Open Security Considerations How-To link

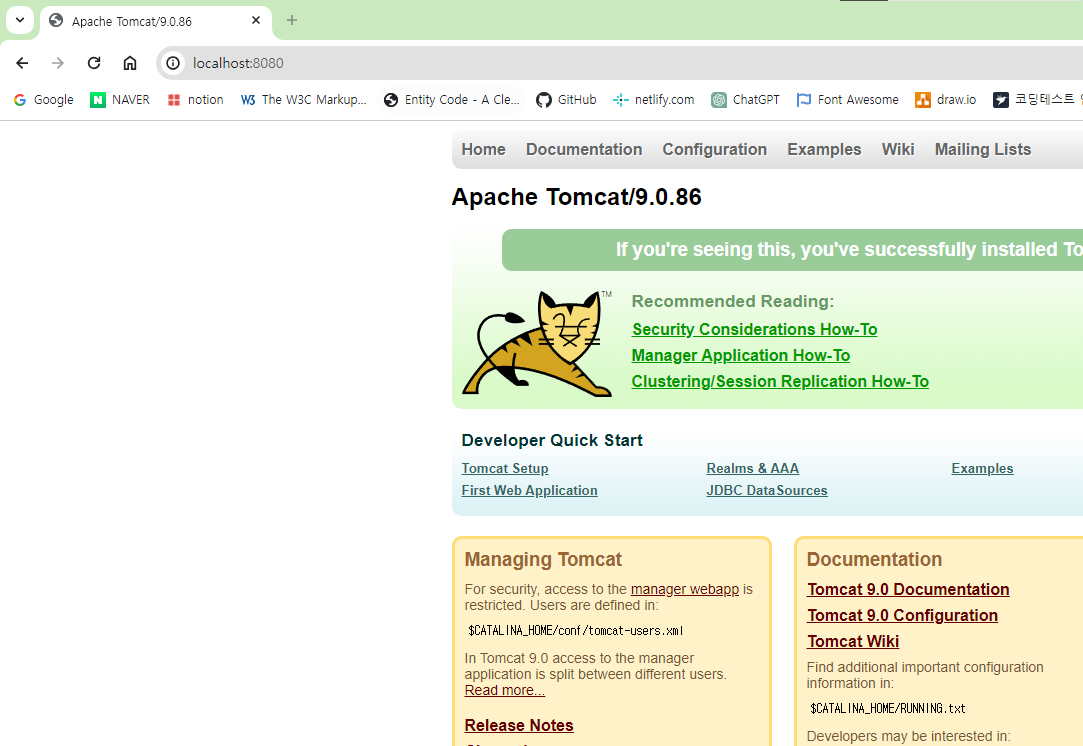[754, 329]
